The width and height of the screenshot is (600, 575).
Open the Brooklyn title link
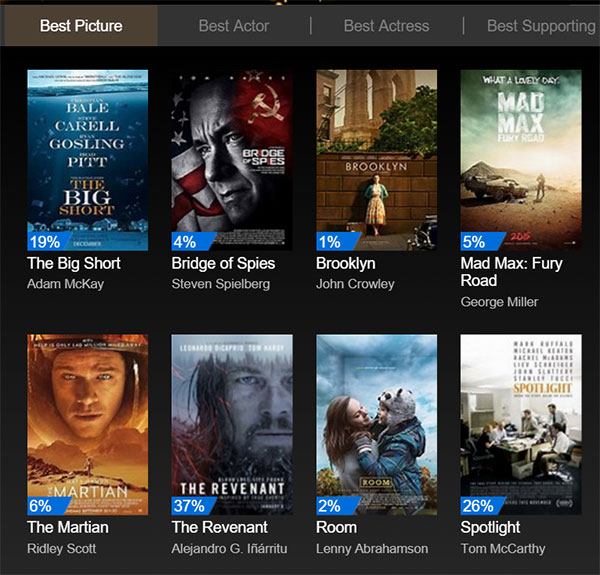point(346,264)
